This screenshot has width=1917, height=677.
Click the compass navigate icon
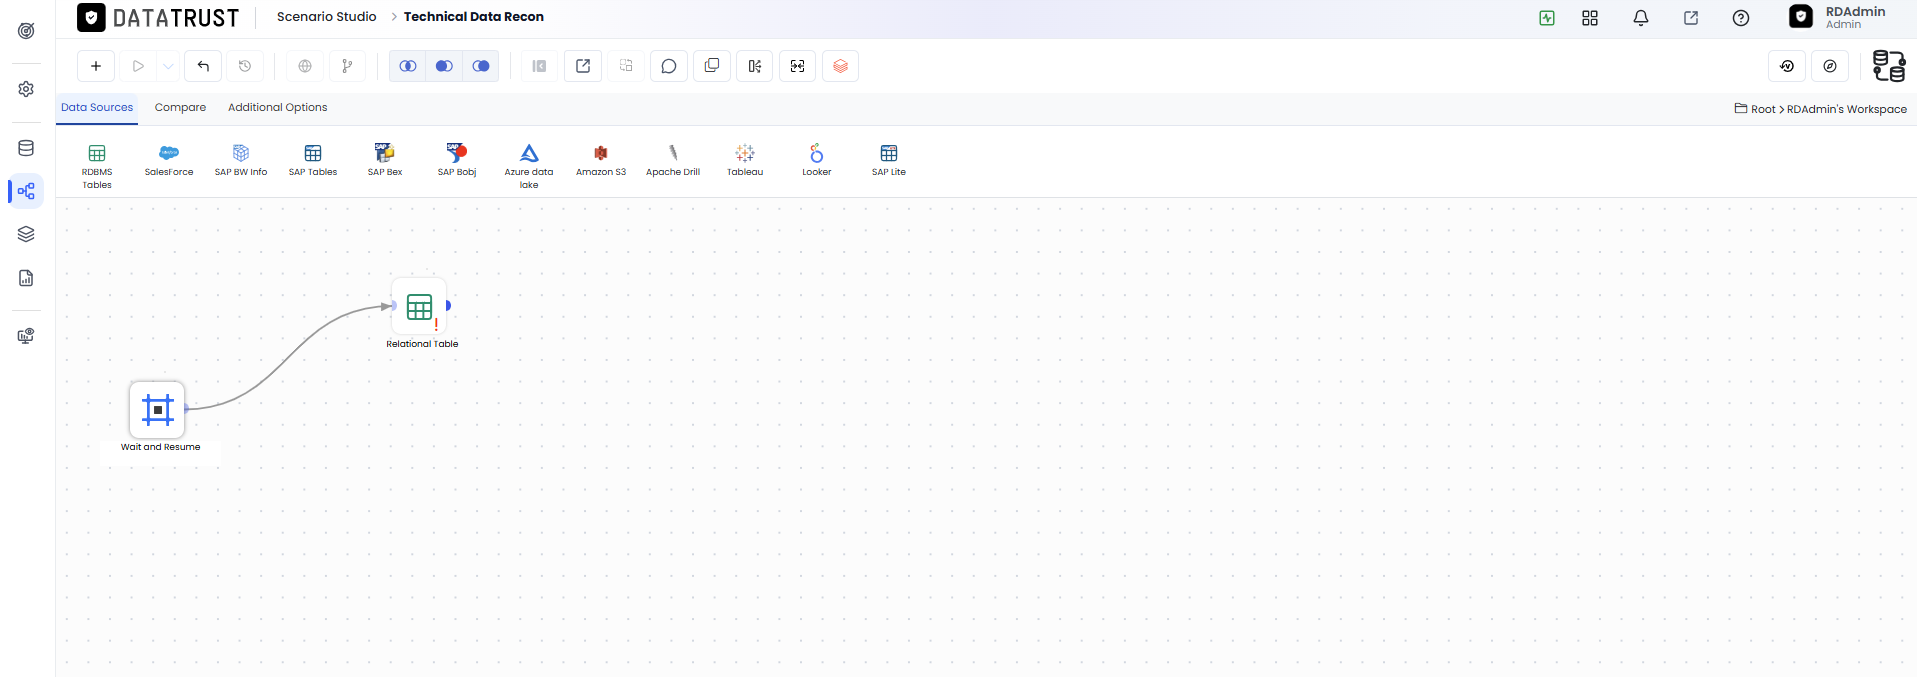tap(1830, 66)
